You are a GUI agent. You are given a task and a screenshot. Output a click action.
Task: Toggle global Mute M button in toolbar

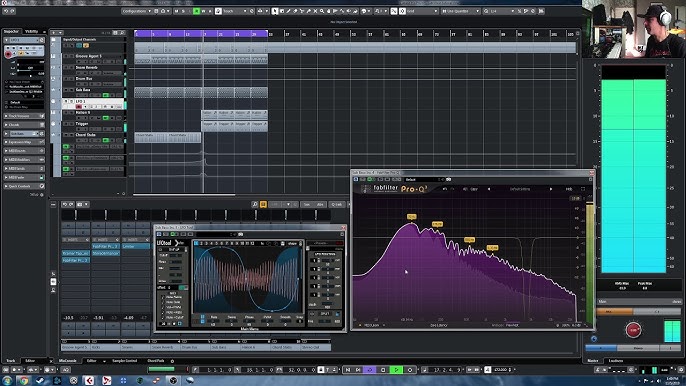[176, 11]
